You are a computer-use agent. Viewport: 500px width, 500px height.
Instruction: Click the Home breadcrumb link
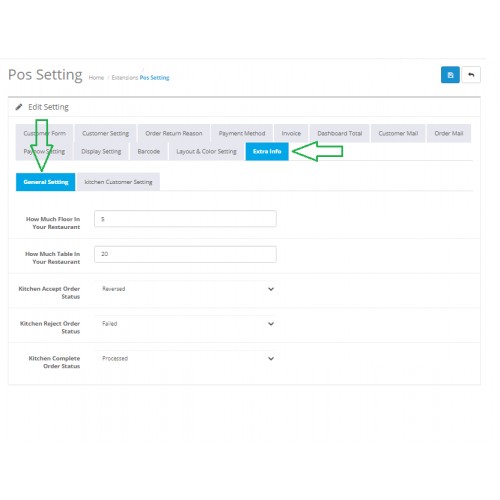click(96, 78)
